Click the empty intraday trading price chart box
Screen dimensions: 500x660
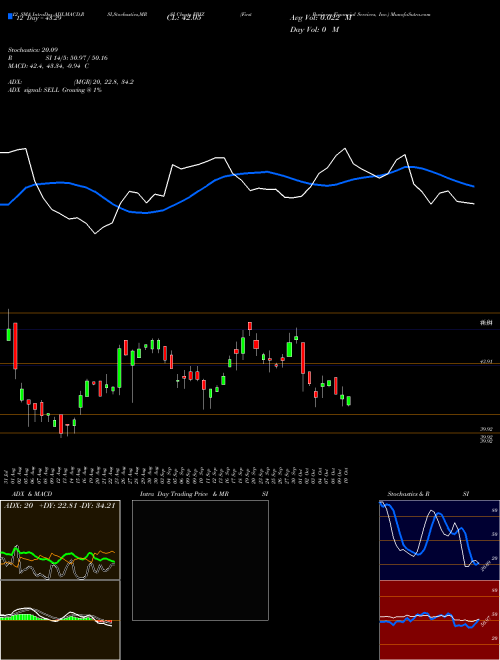(x=200, y=560)
